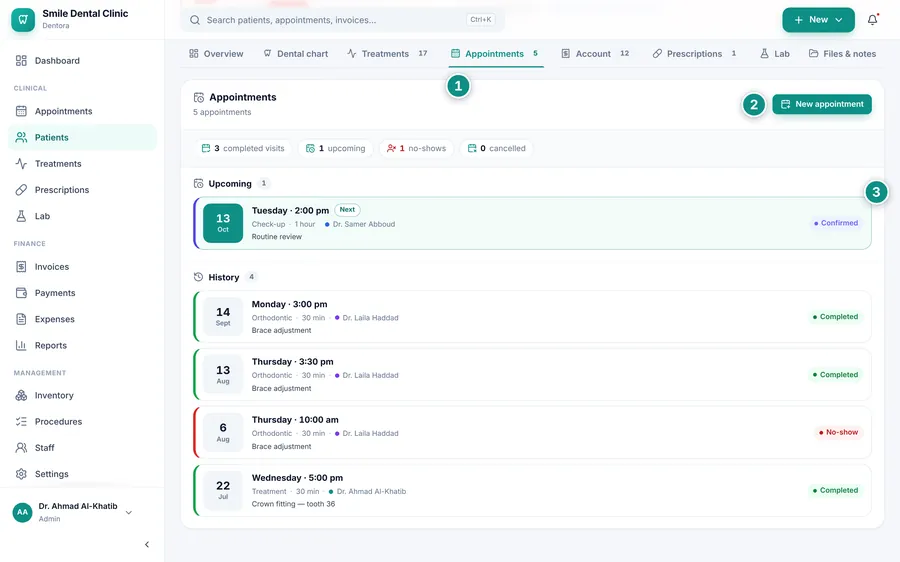Click the 14 Sept date badge
The width and height of the screenshot is (900, 562).
[223, 317]
